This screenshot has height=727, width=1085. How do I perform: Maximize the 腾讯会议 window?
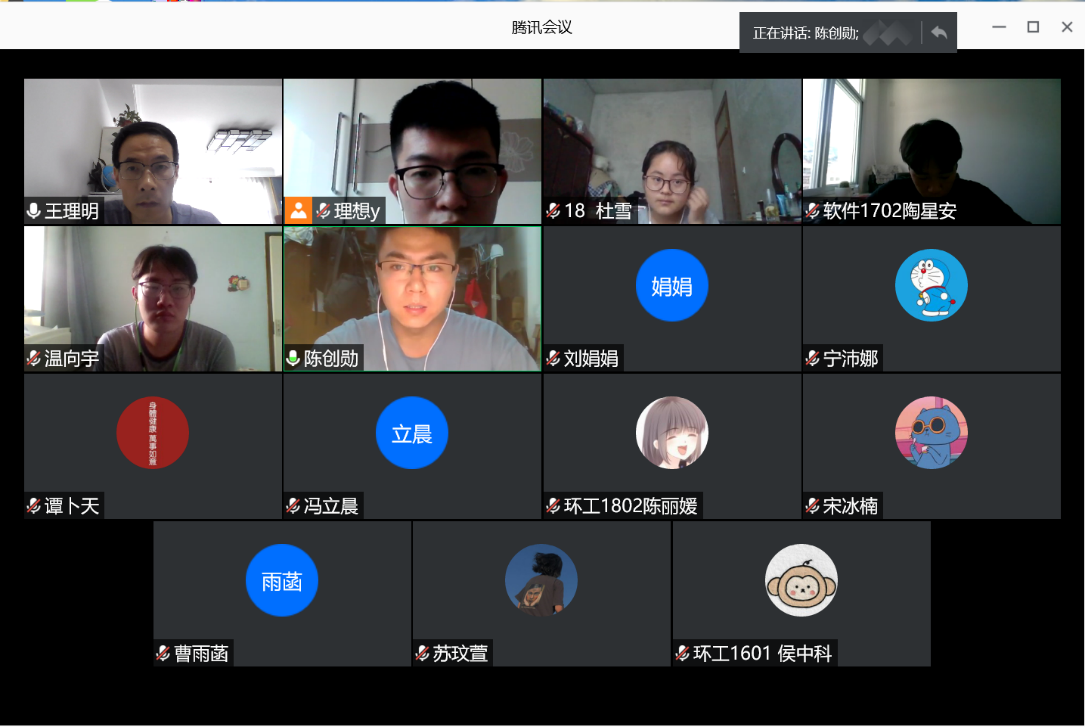coord(1033,27)
